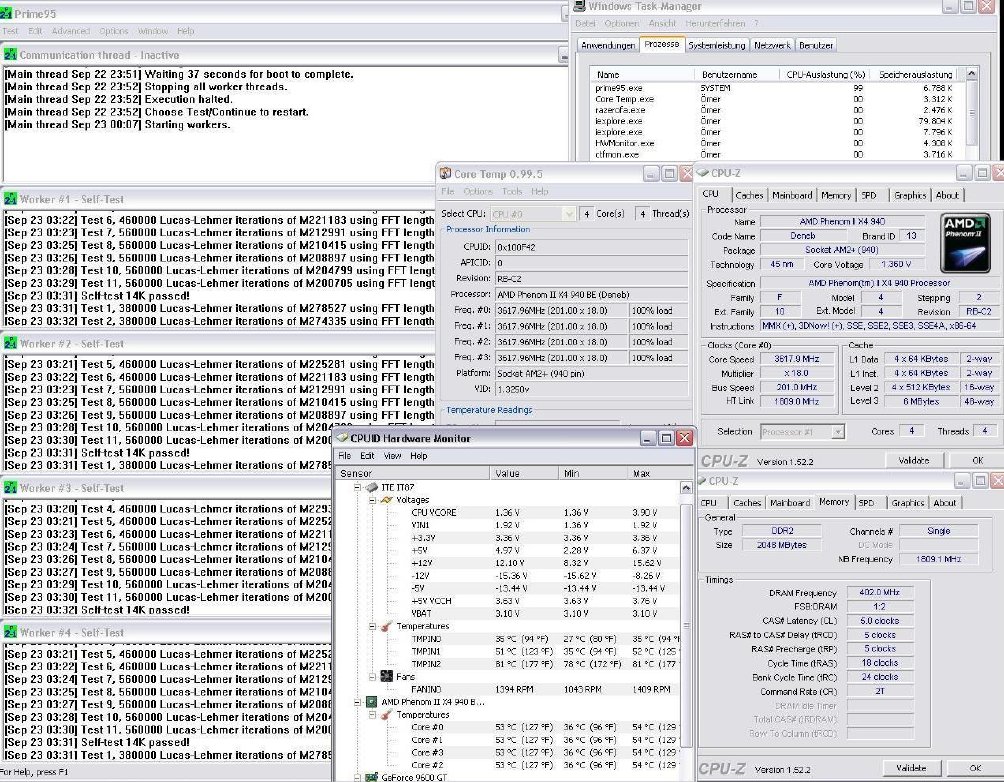Viewport: 1004px width, 782px height.
Task: Click the AMD Phenom II logo in CPU-Z
Action: click(965, 244)
